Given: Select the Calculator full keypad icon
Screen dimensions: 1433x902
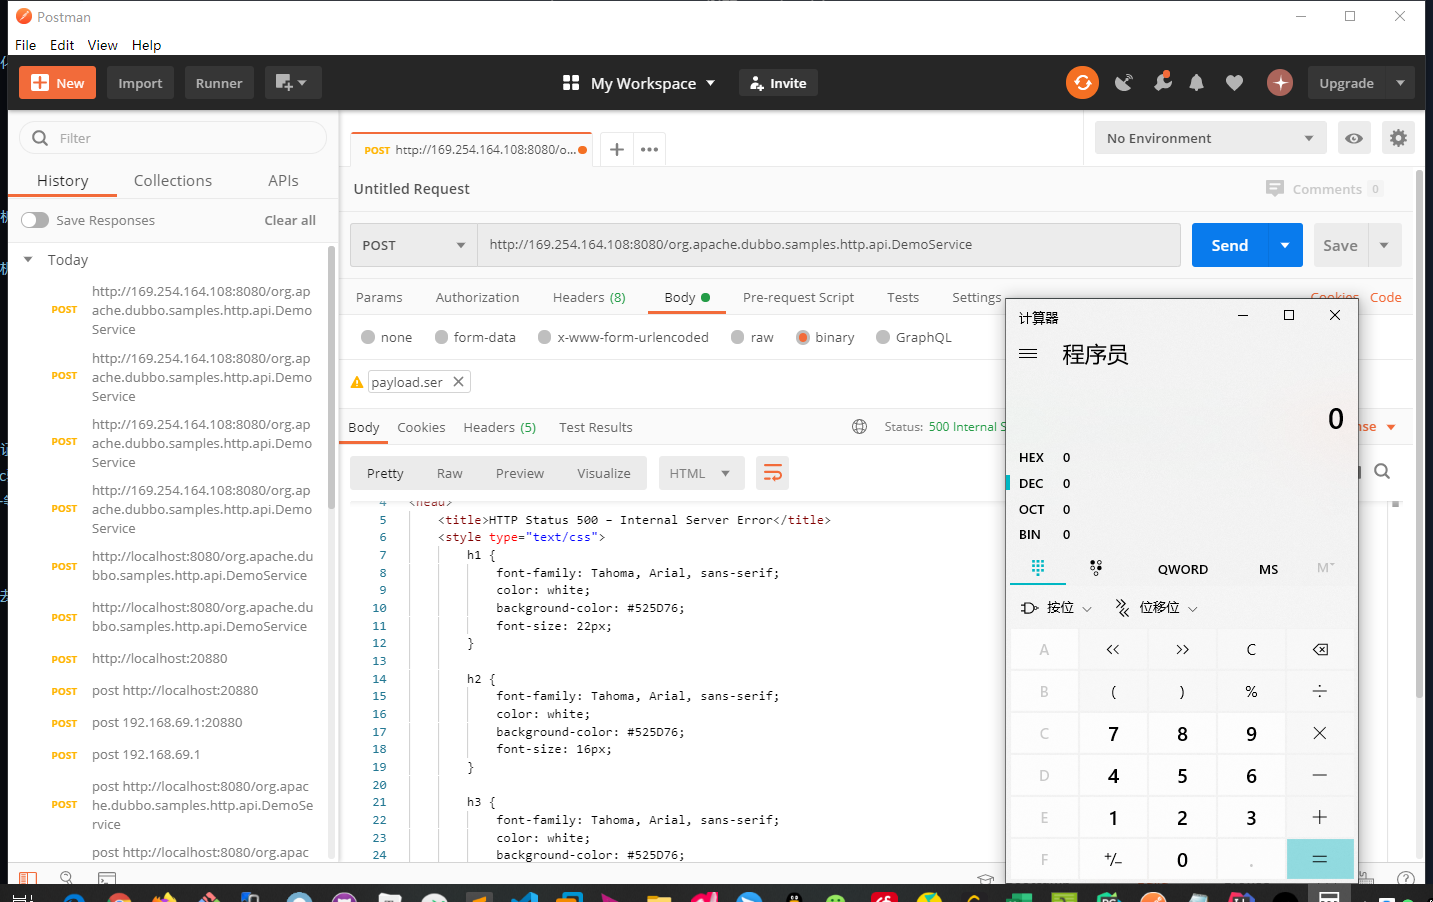Looking at the screenshot, I should (1038, 568).
